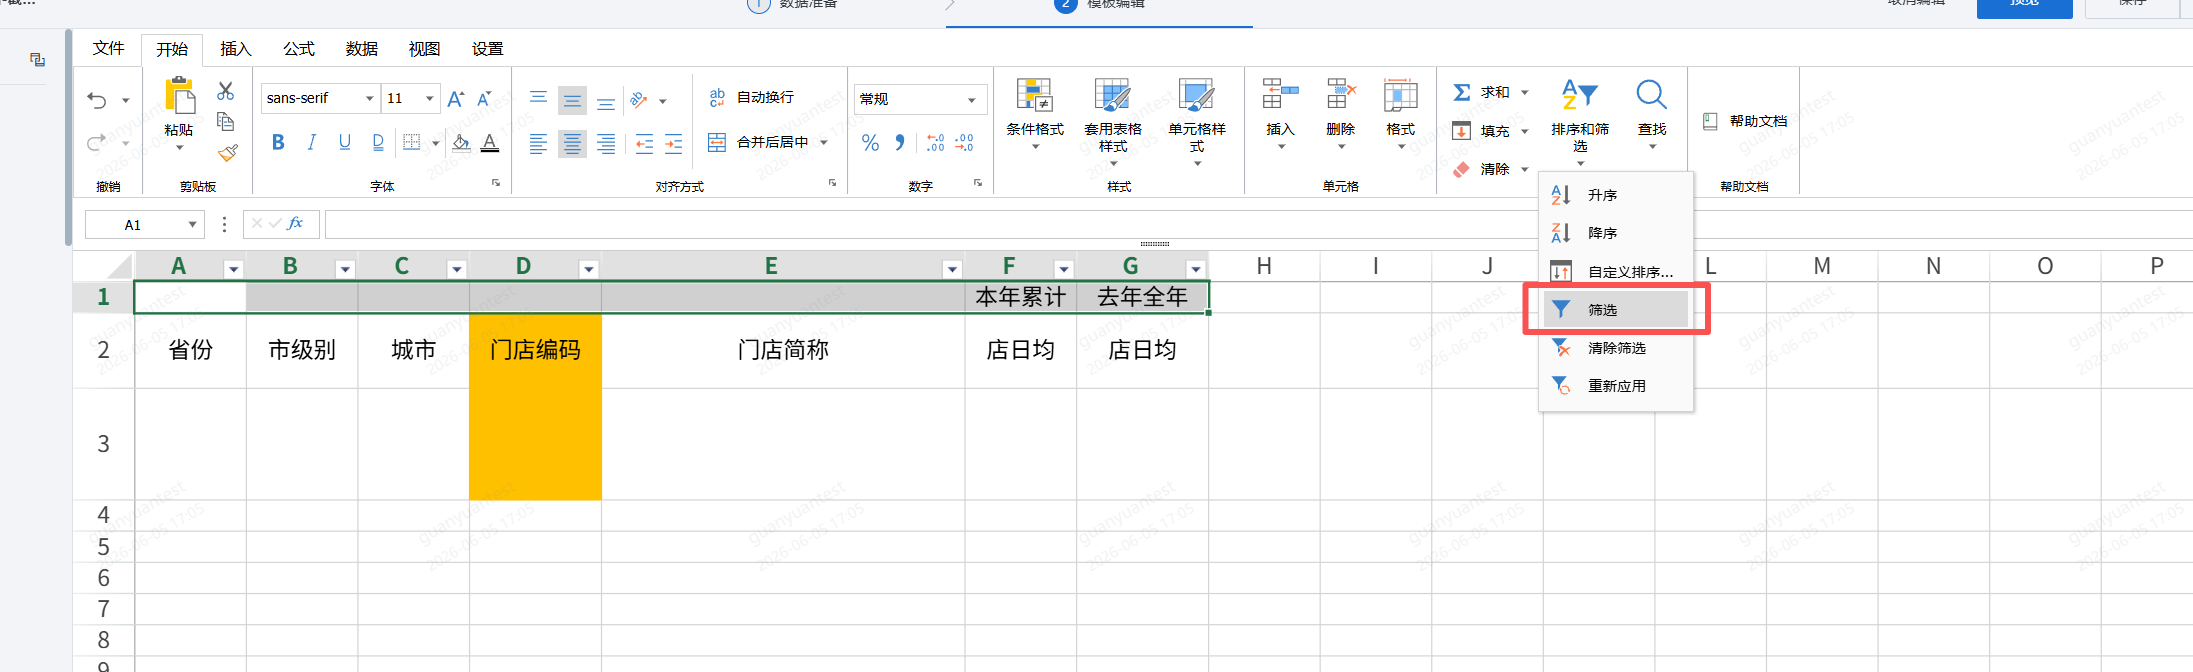Select 降序 descending sort
The height and width of the screenshot is (672, 2193).
pos(1616,233)
